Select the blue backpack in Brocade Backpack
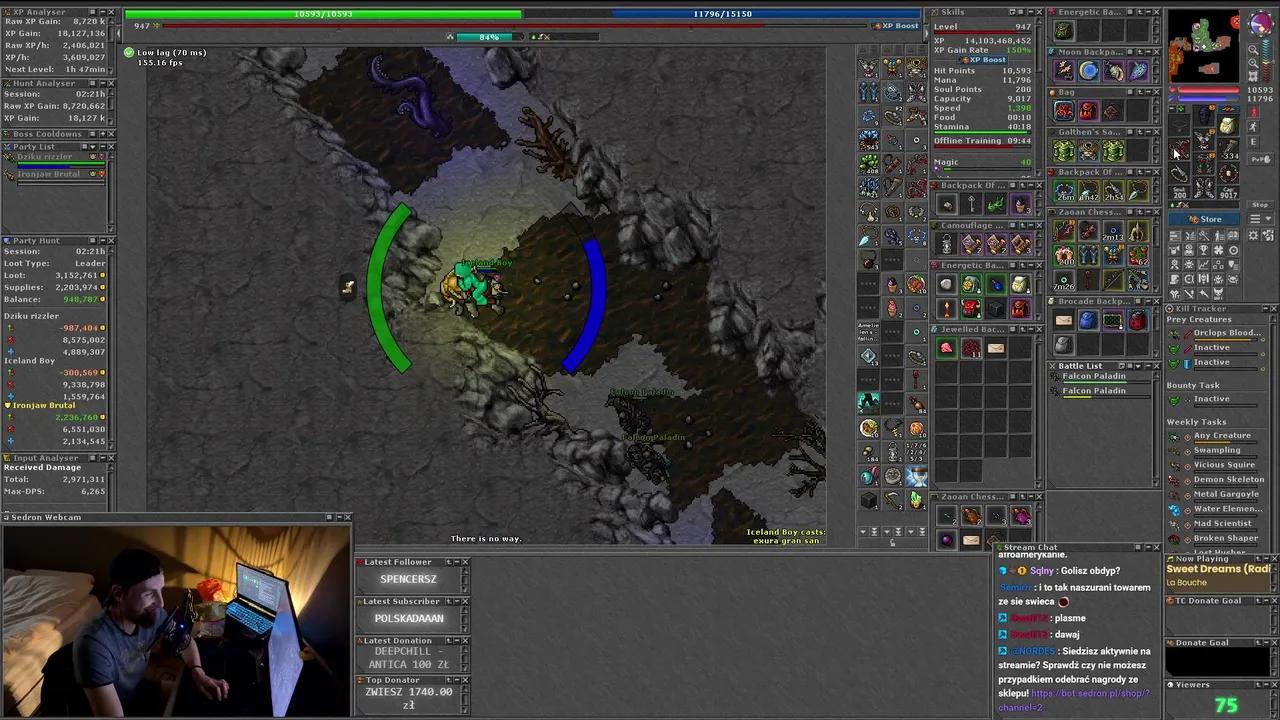The height and width of the screenshot is (720, 1280). [x=1088, y=320]
